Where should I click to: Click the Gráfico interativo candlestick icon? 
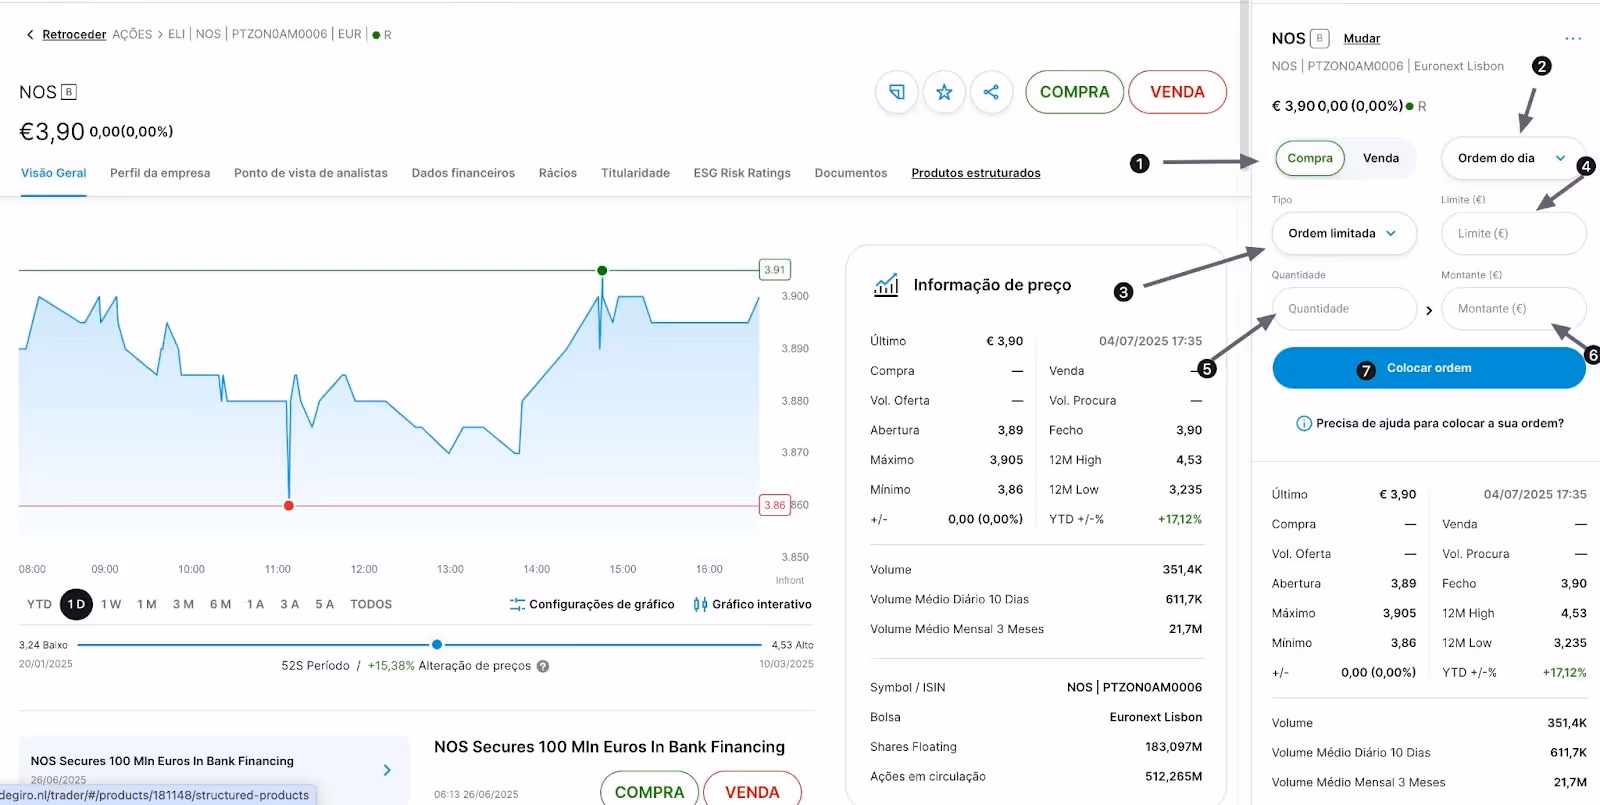700,604
